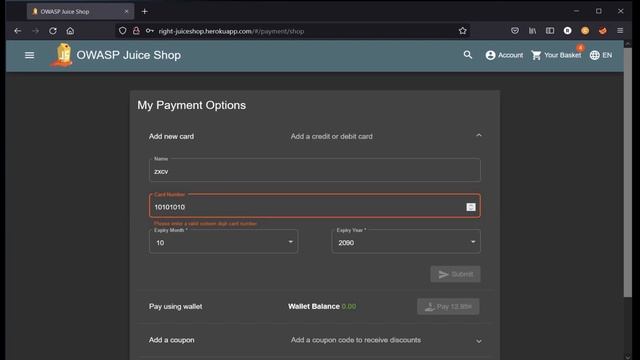Open a new browser tab

[x=144, y=11]
